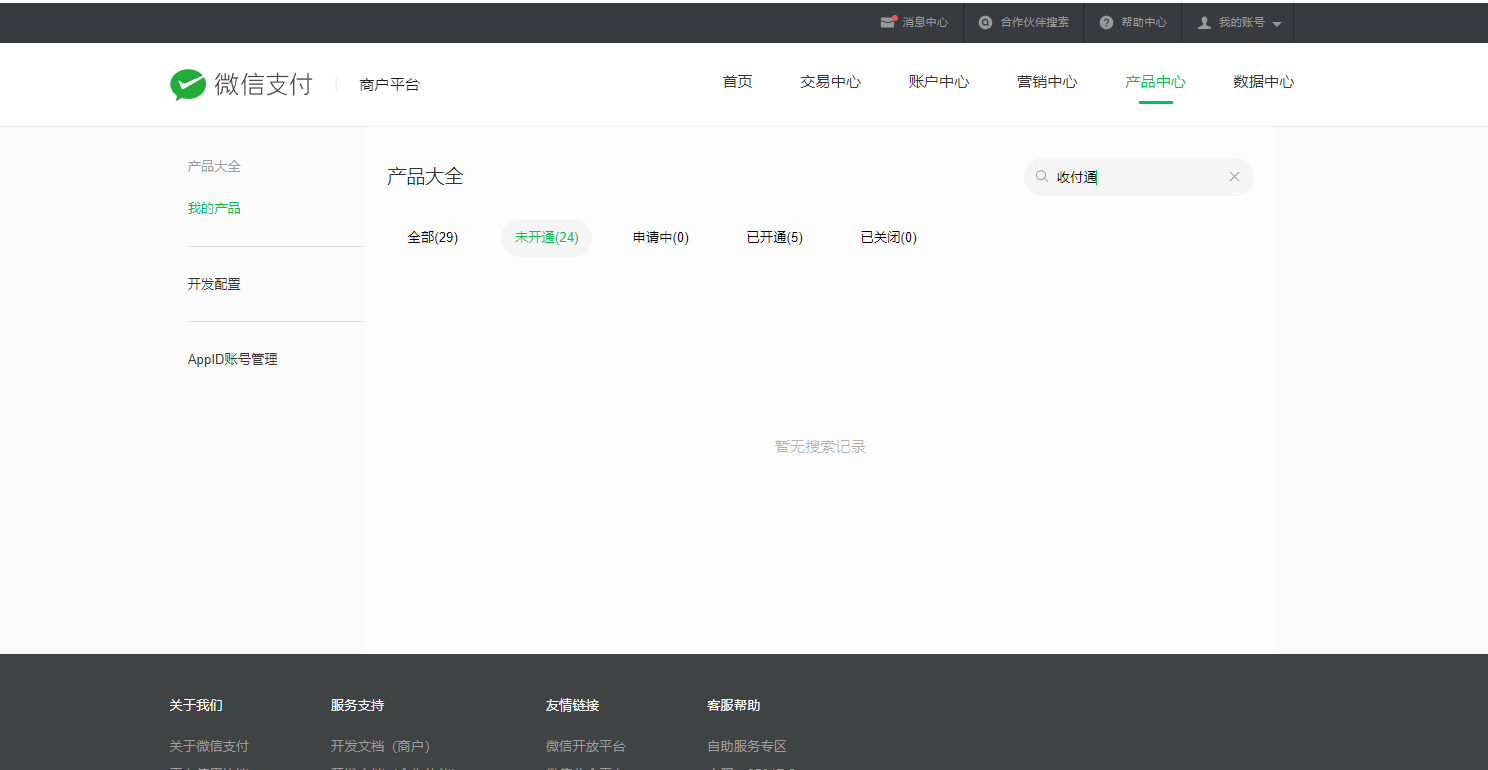Click the 服务支持 footer heading
Viewport: 1488px width, 770px height.
coord(358,706)
